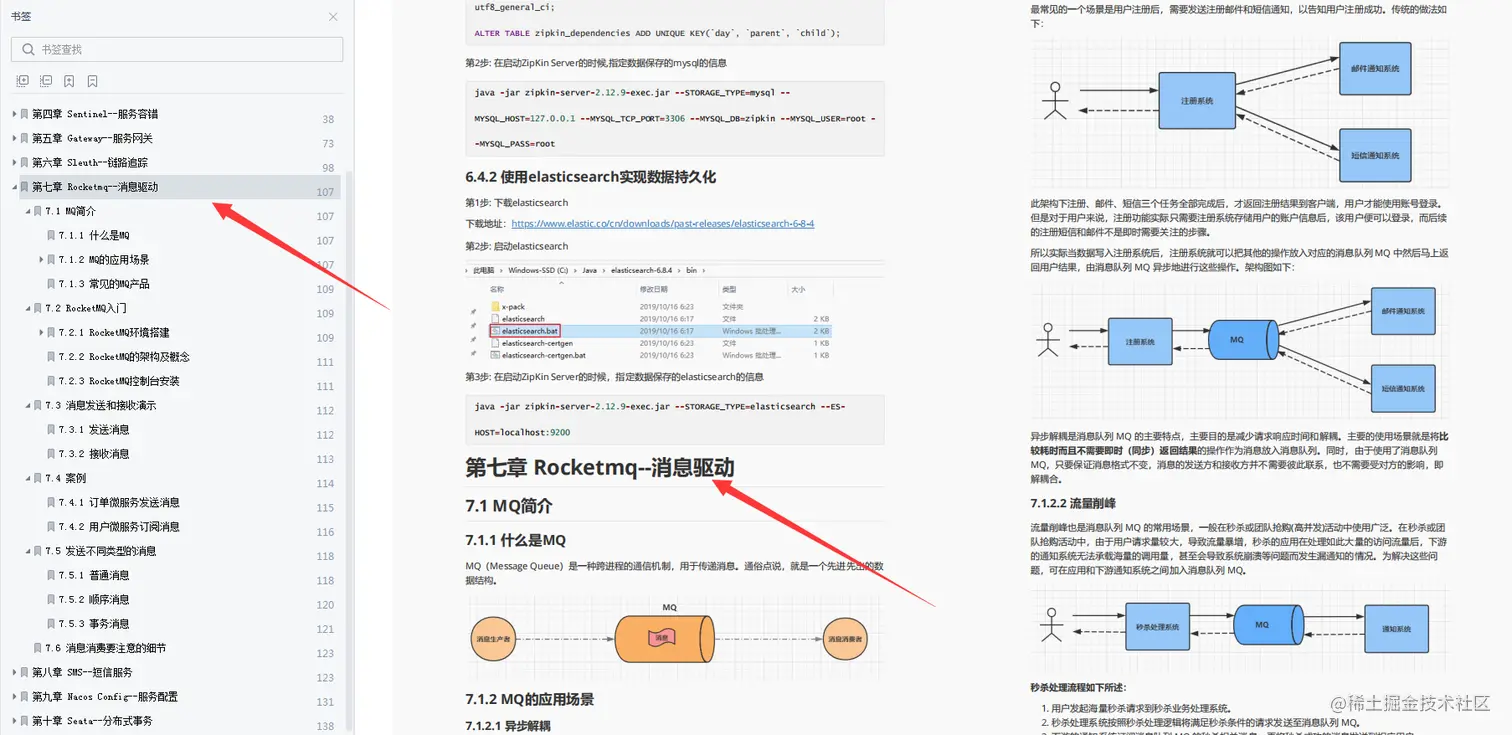Image resolution: width=1512 pixels, height=735 pixels.
Task: Close the 书签 bookmark panel
Action: tap(333, 17)
